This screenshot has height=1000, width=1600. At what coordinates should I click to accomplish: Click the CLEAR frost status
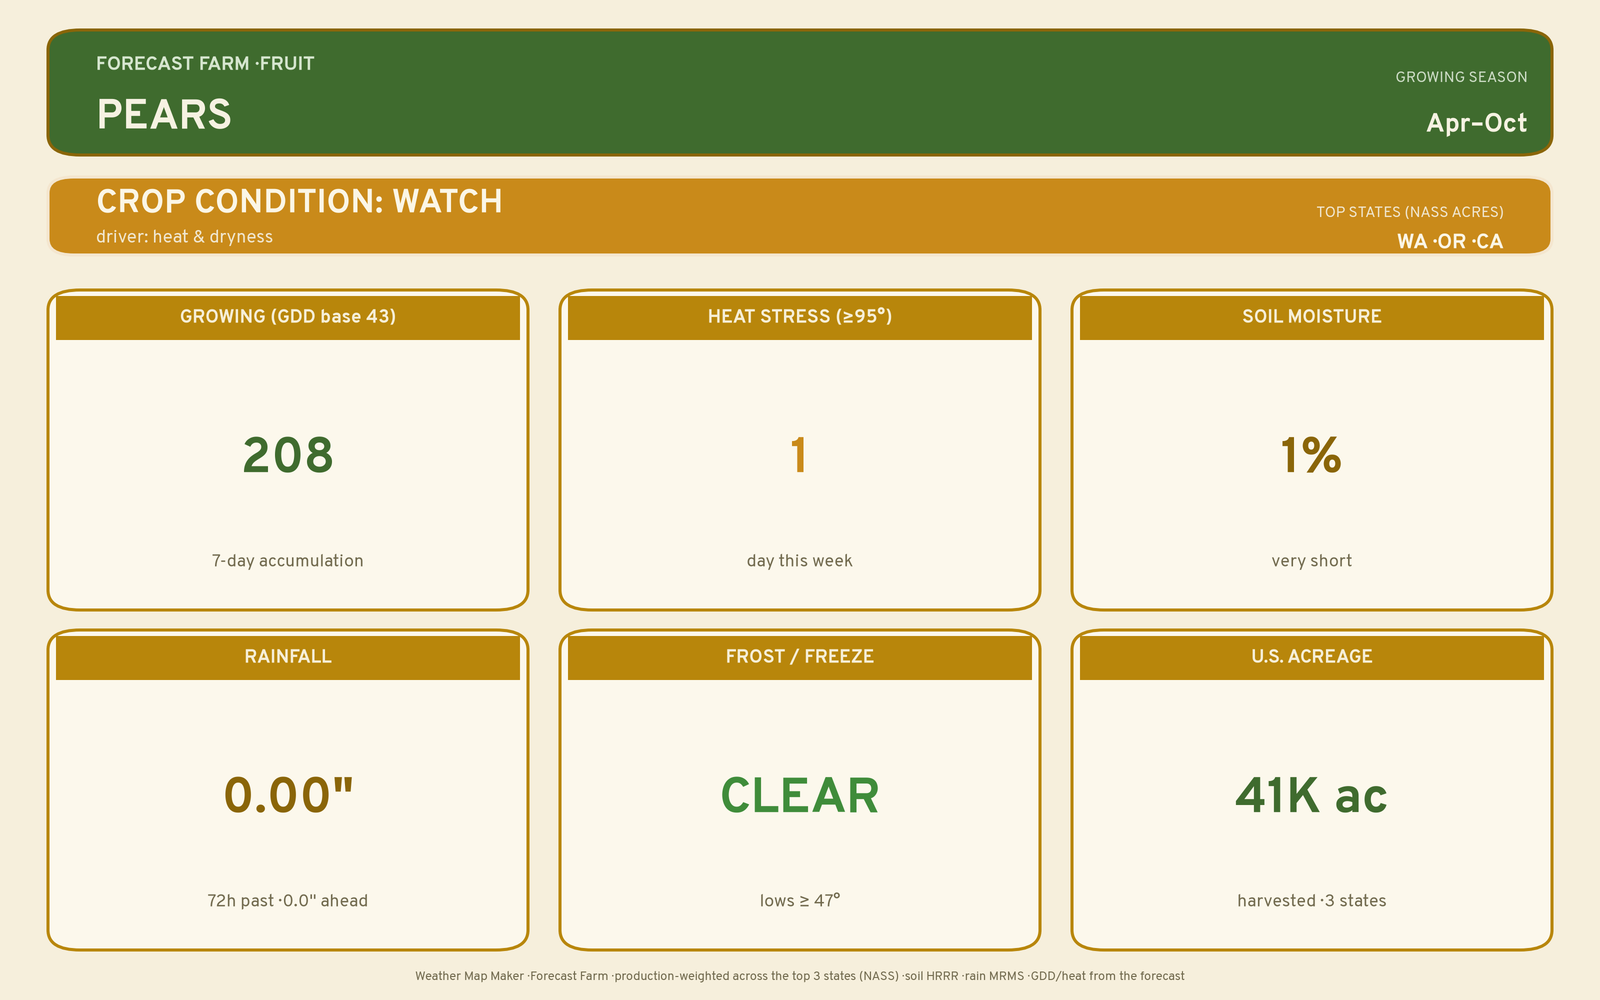coord(800,796)
